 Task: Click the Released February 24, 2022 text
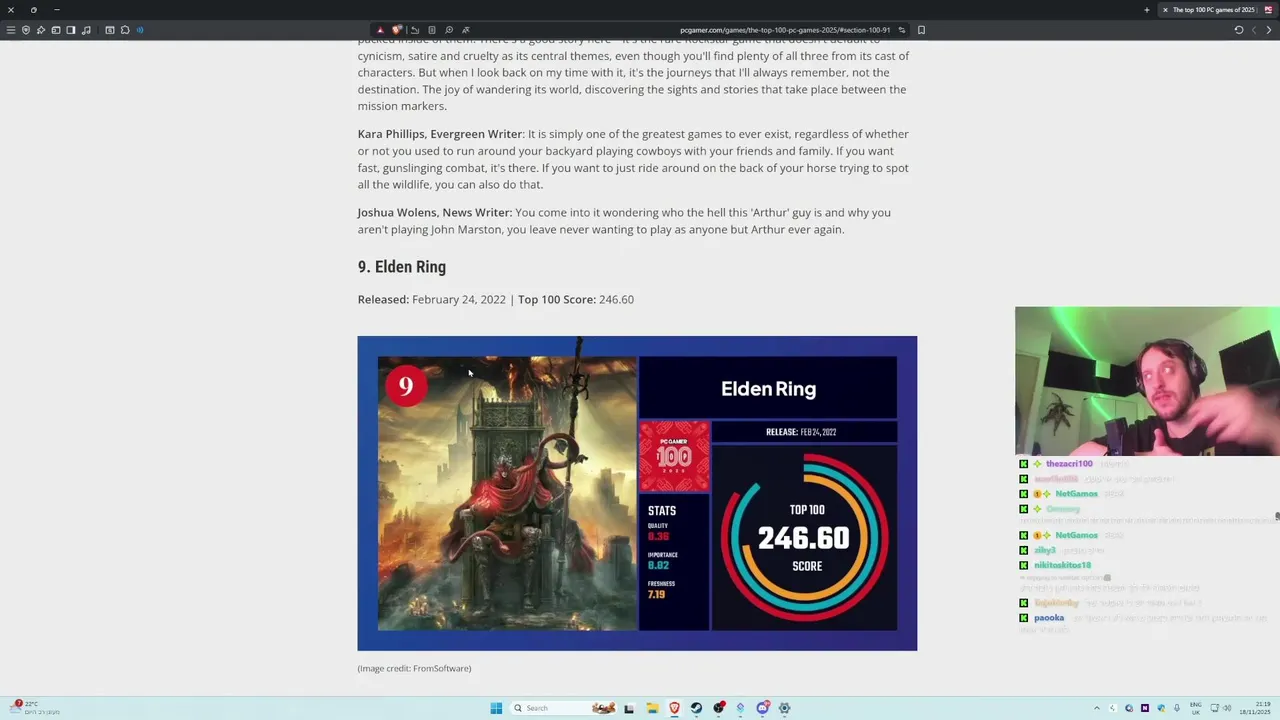432,299
